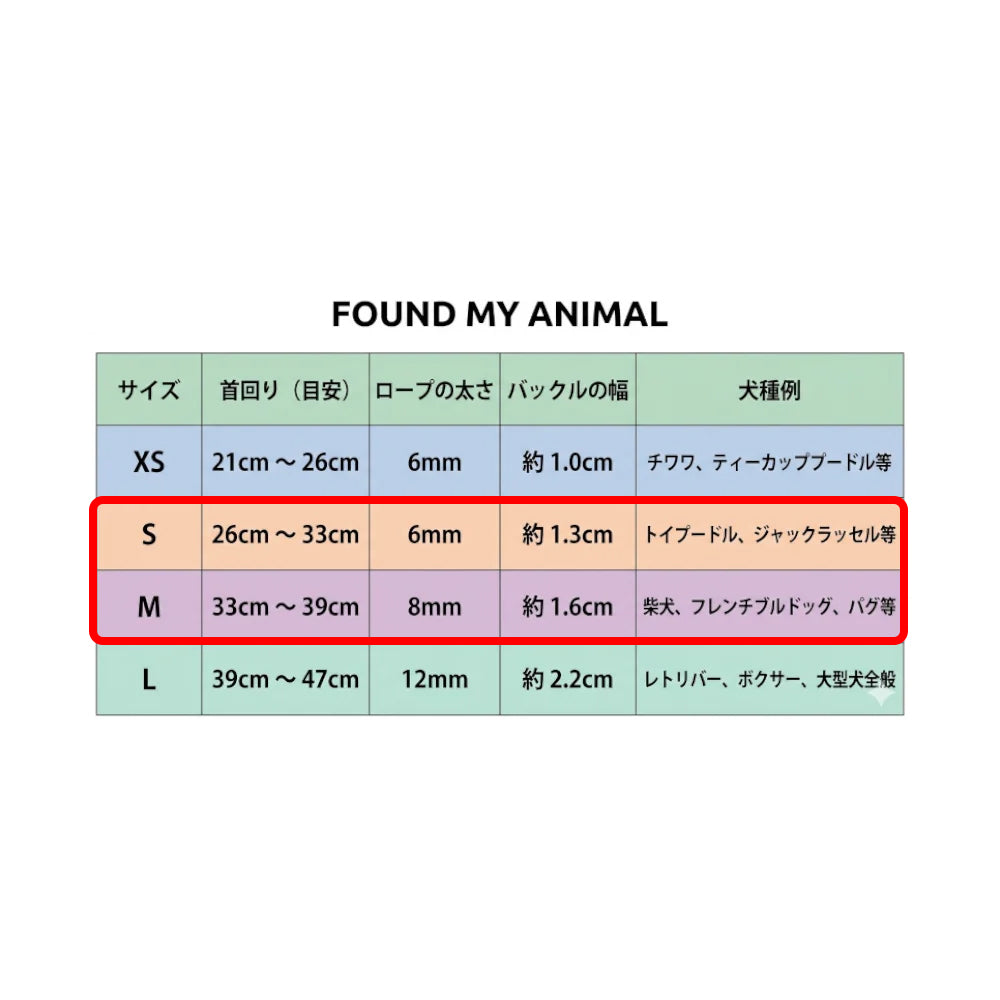Click the FOUND MY ANIMAL title
Image resolution: width=1000 pixels, height=1000 pixels.
[499, 314]
